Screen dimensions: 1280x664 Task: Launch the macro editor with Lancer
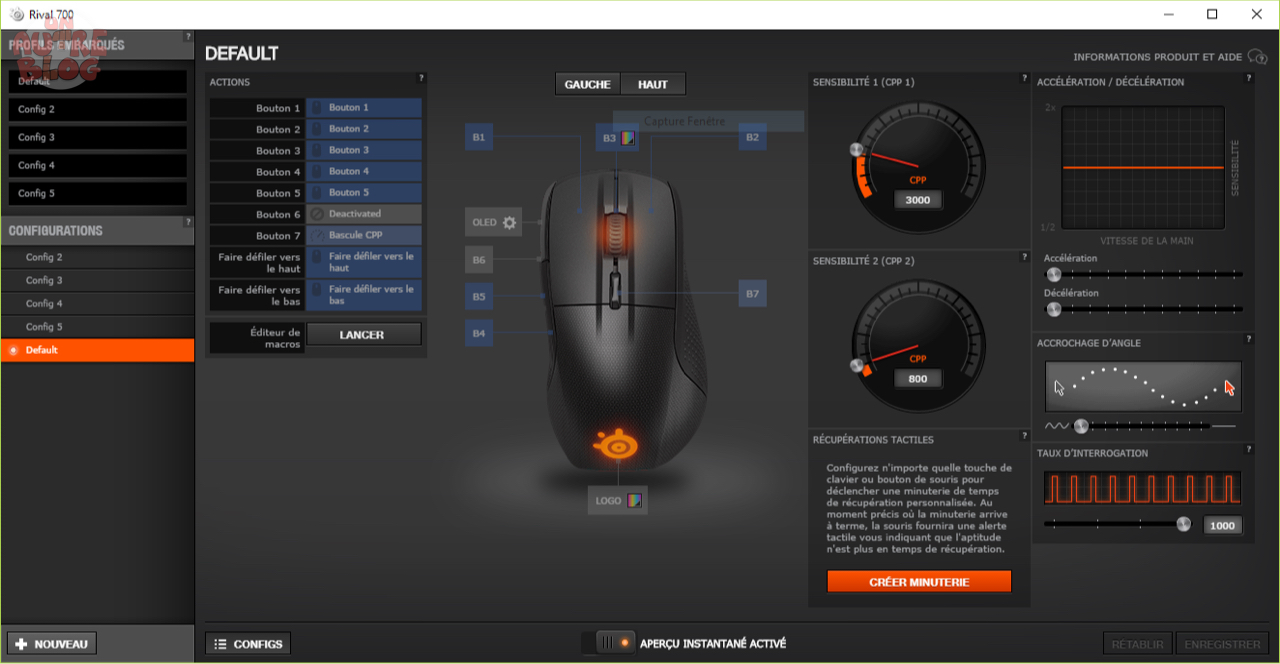point(364,335)
